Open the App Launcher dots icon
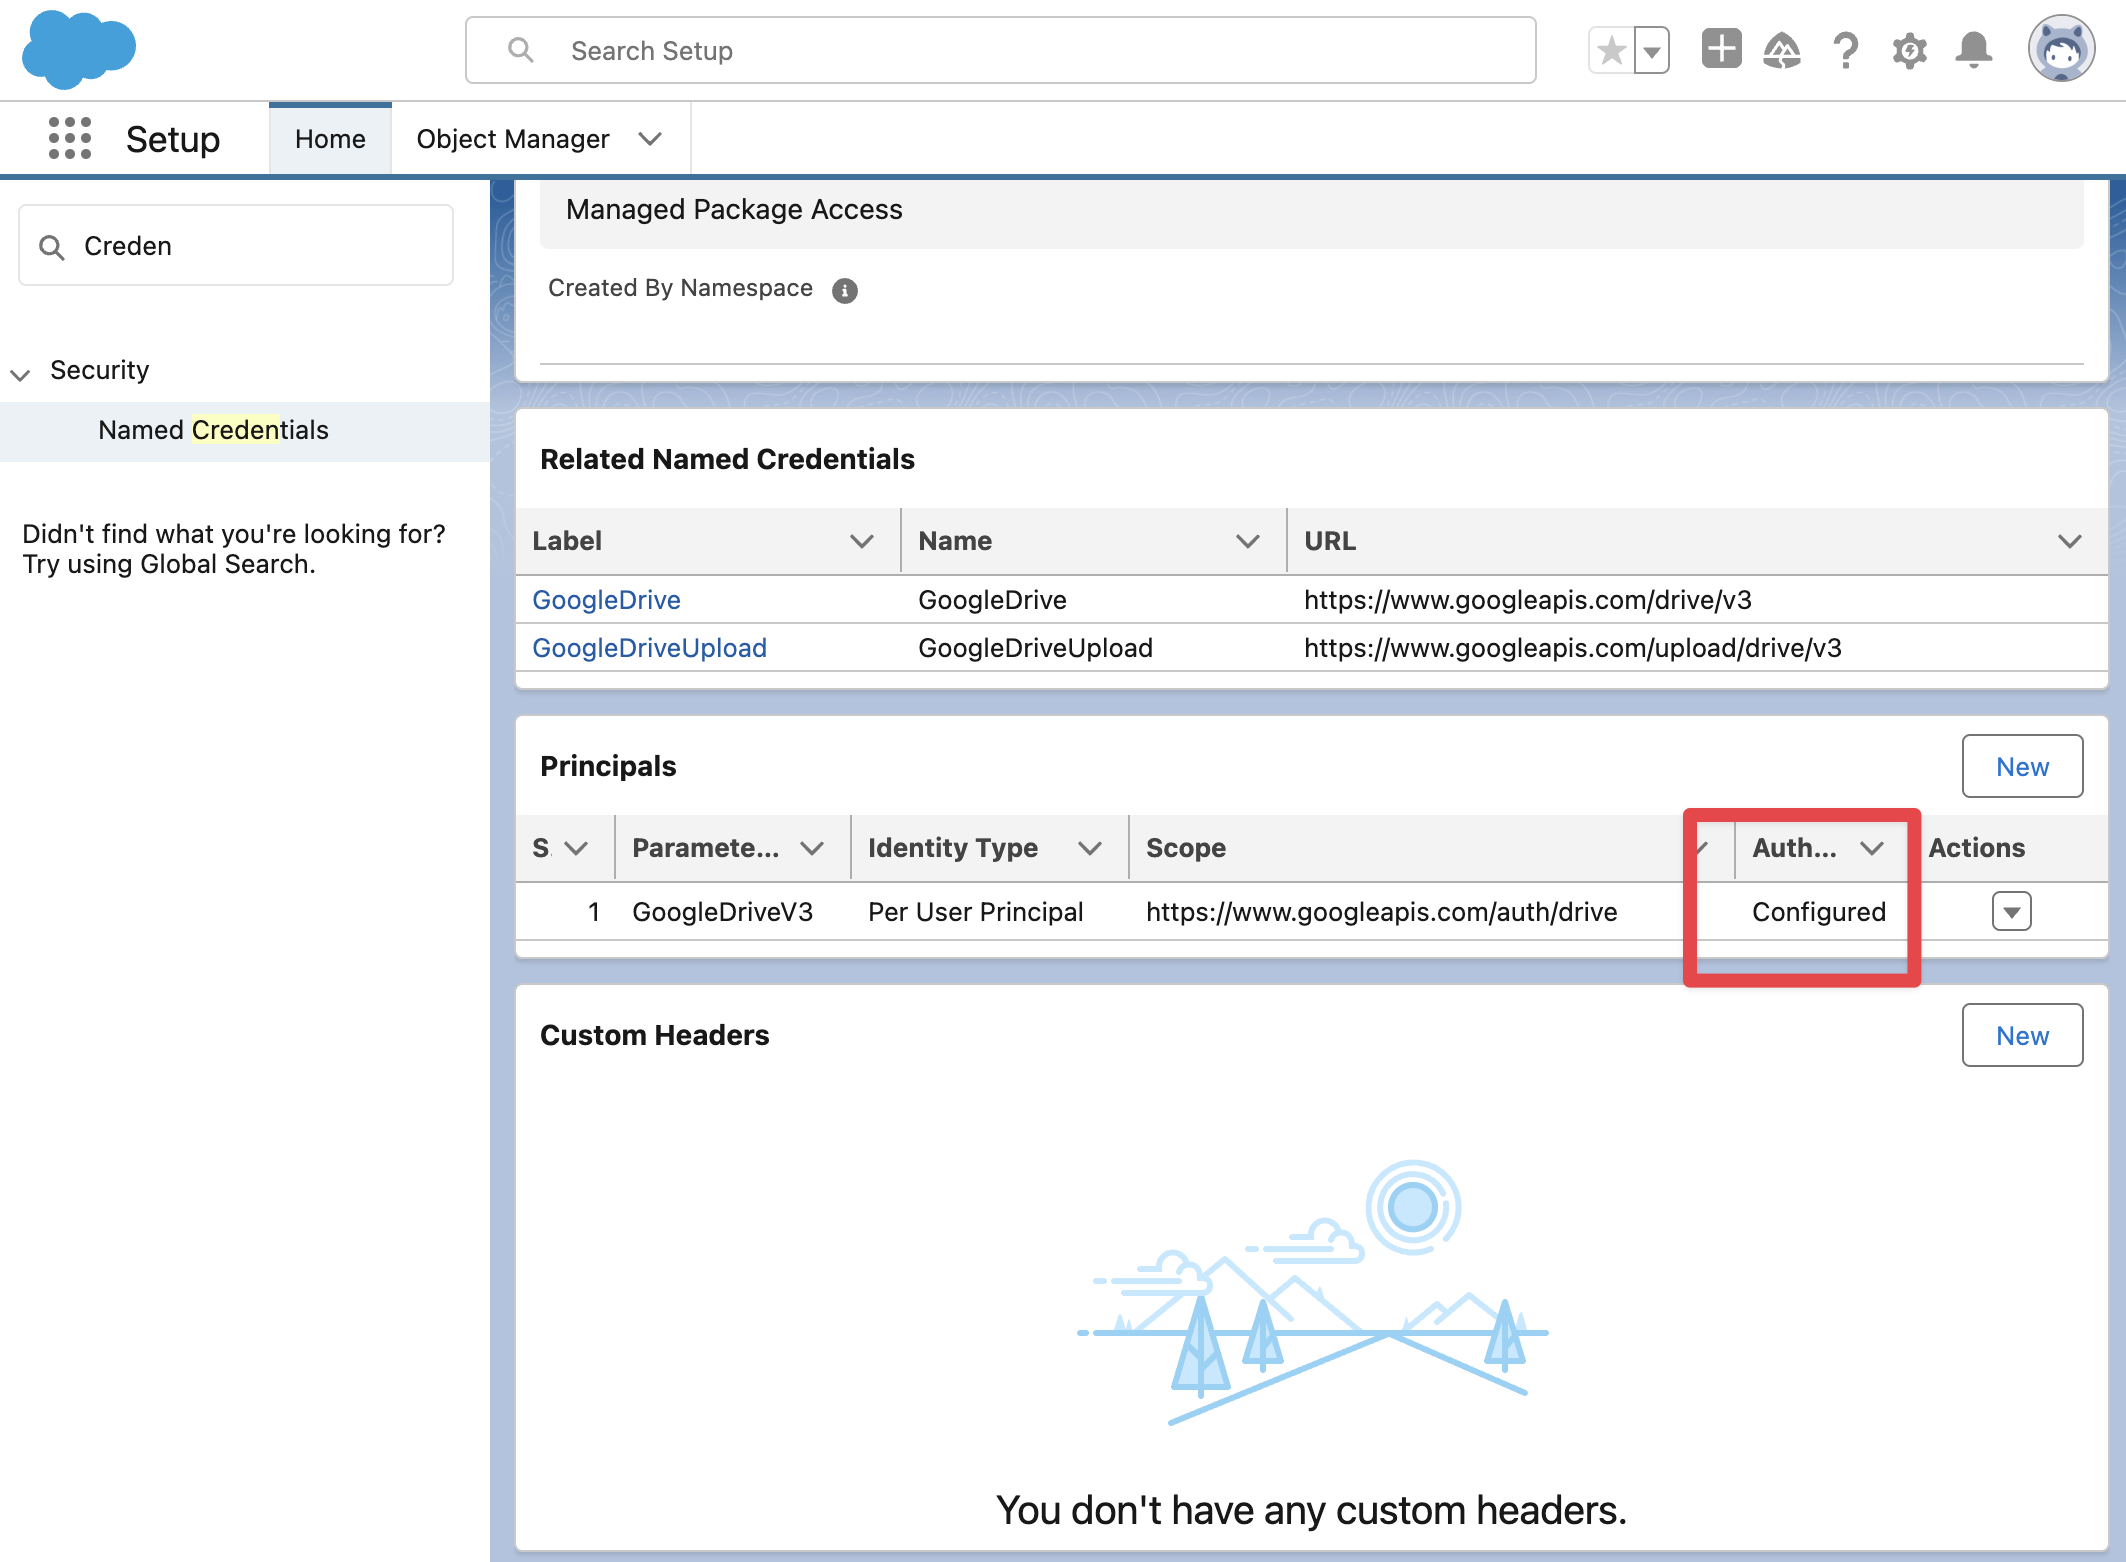This screenshot has width=2126, height=1562. click(x=69, y=138)
